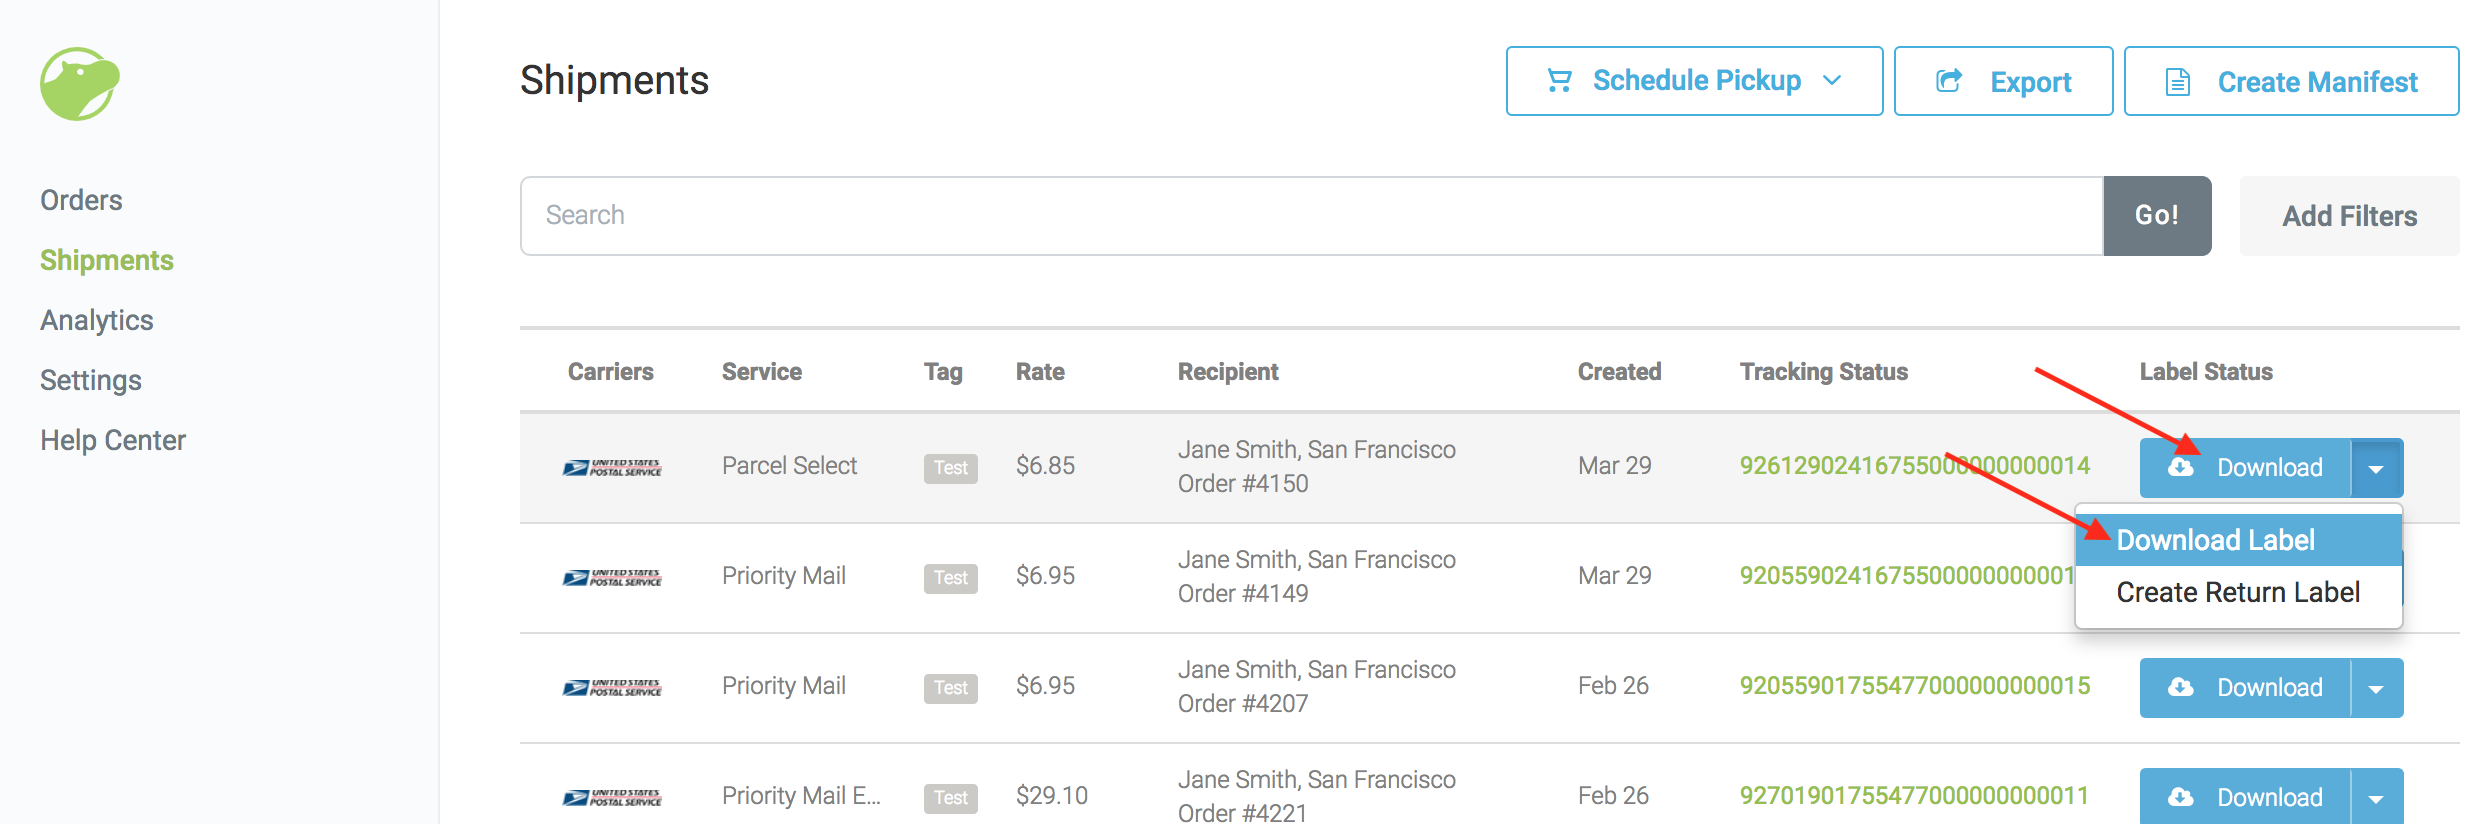Image resolution: width=2480 pixels, height=824 pixels.
Task: Click the Carriers column header
Action: click(x=610, y=372)
